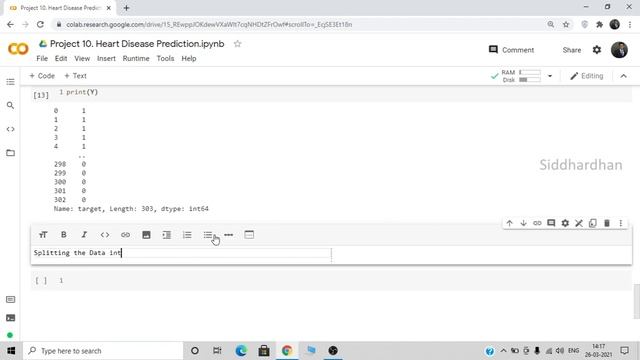Image resolution: width=640 pixels, height=360 pixels.
Task: Insert link in text cell
Action: pyautogui.click(x=125, y=235)
